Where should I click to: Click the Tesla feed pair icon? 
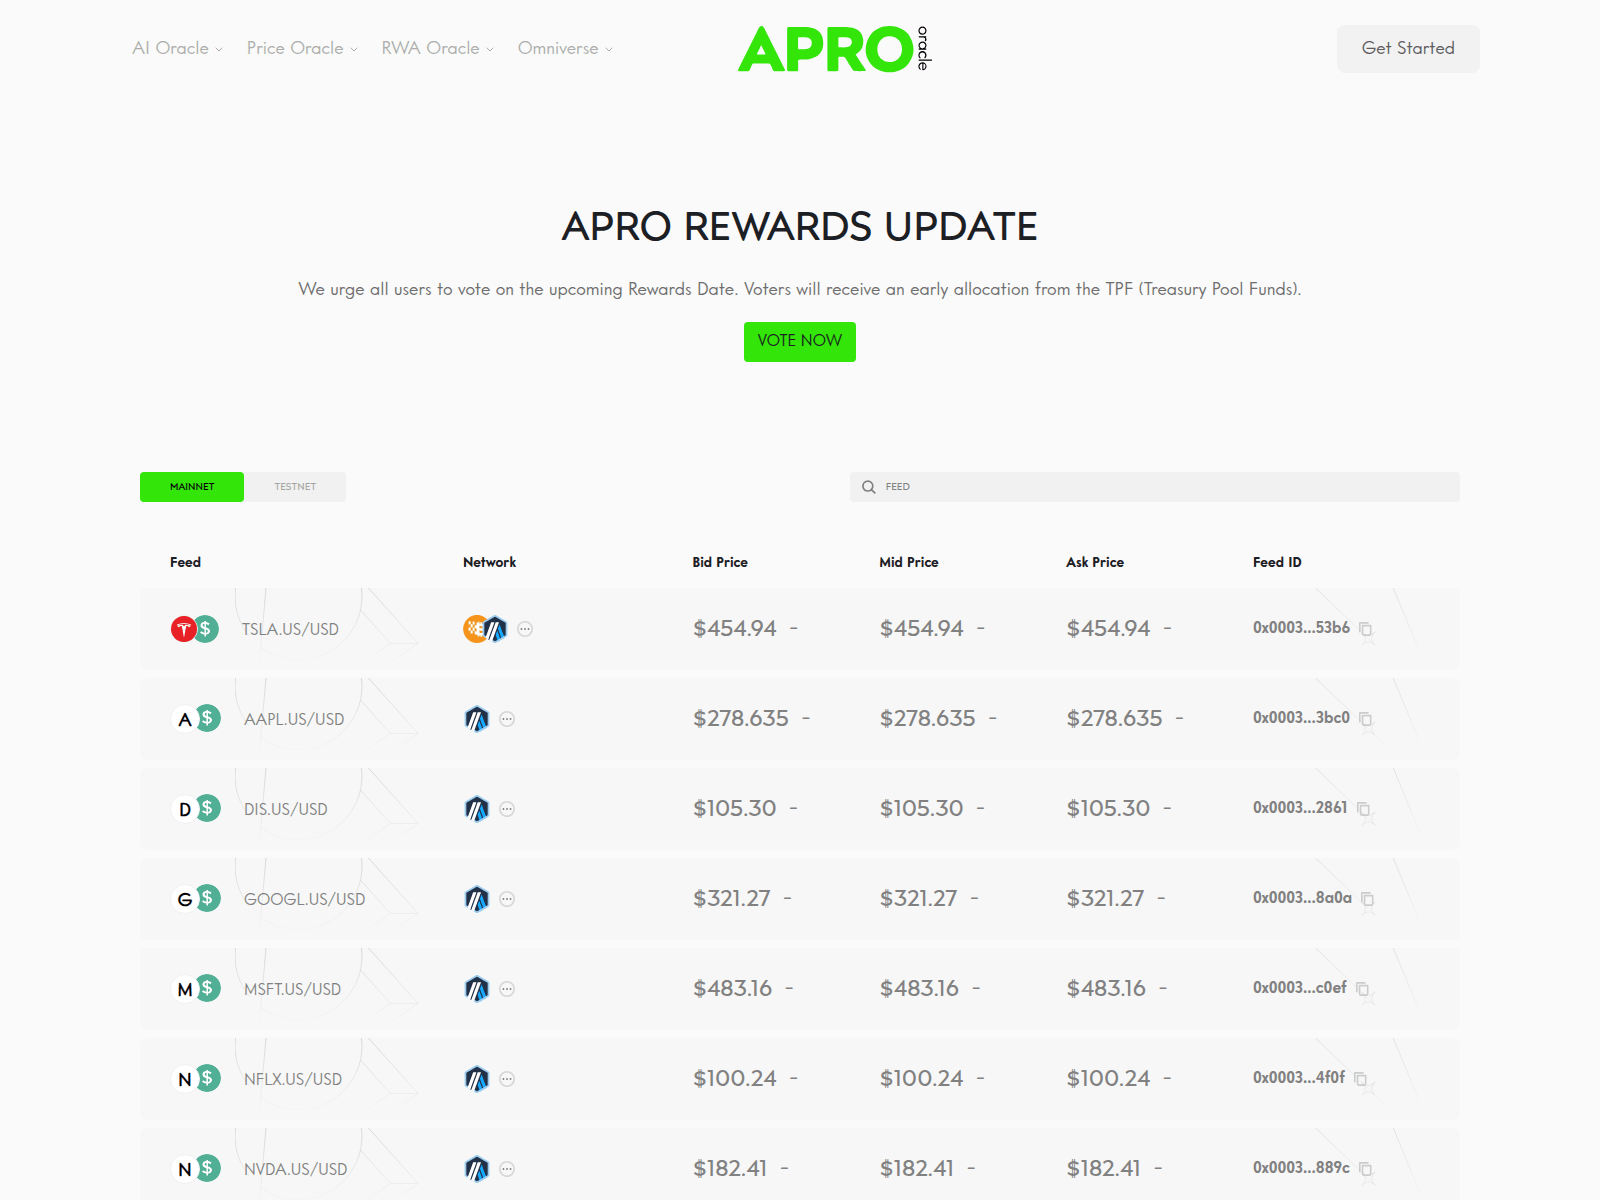pos(193,629)
